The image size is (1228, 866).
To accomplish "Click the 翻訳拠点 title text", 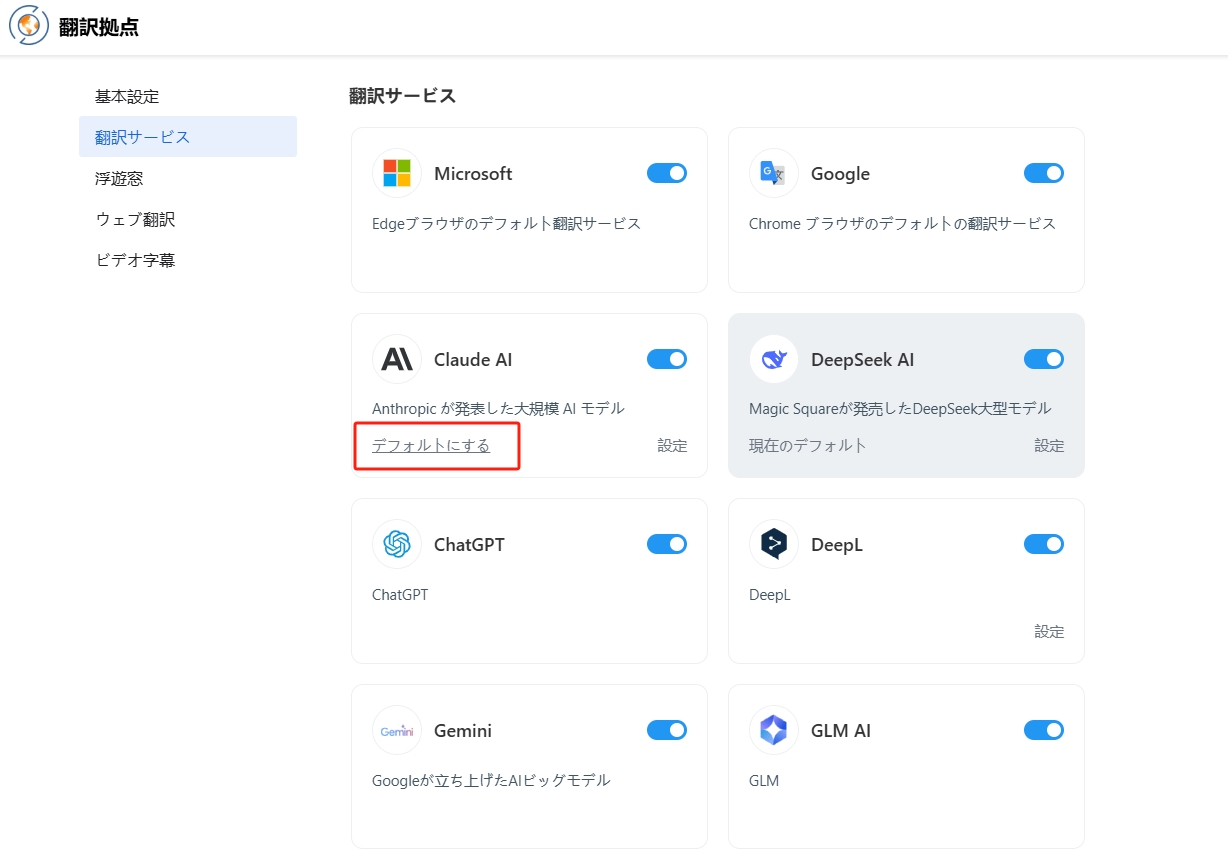I will (99, 27).
